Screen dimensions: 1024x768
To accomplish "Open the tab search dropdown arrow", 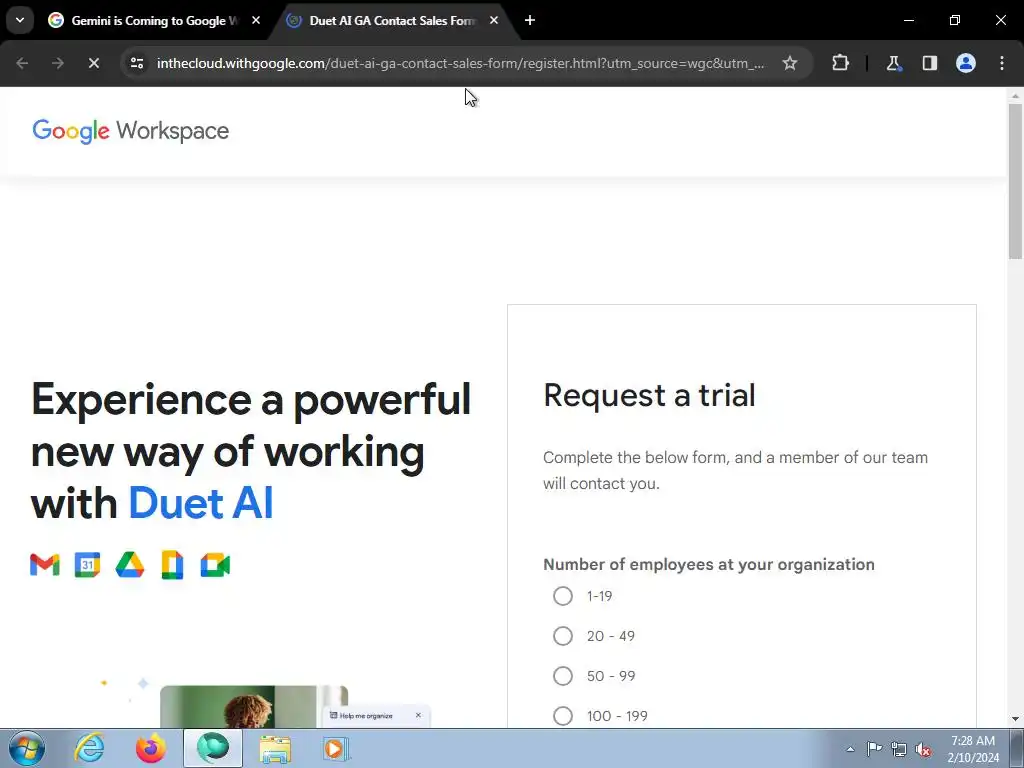I will click(20, 20).
